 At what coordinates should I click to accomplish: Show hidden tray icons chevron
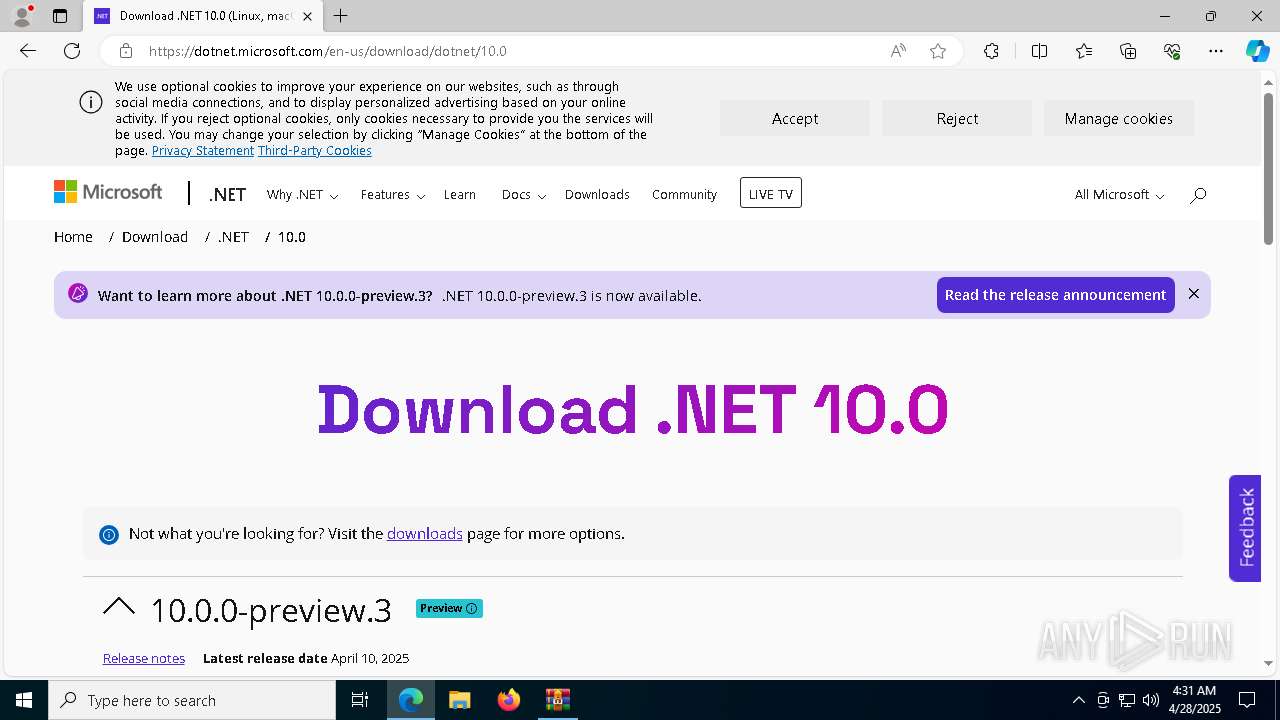pyautogui.click(x=1078, y=700)
